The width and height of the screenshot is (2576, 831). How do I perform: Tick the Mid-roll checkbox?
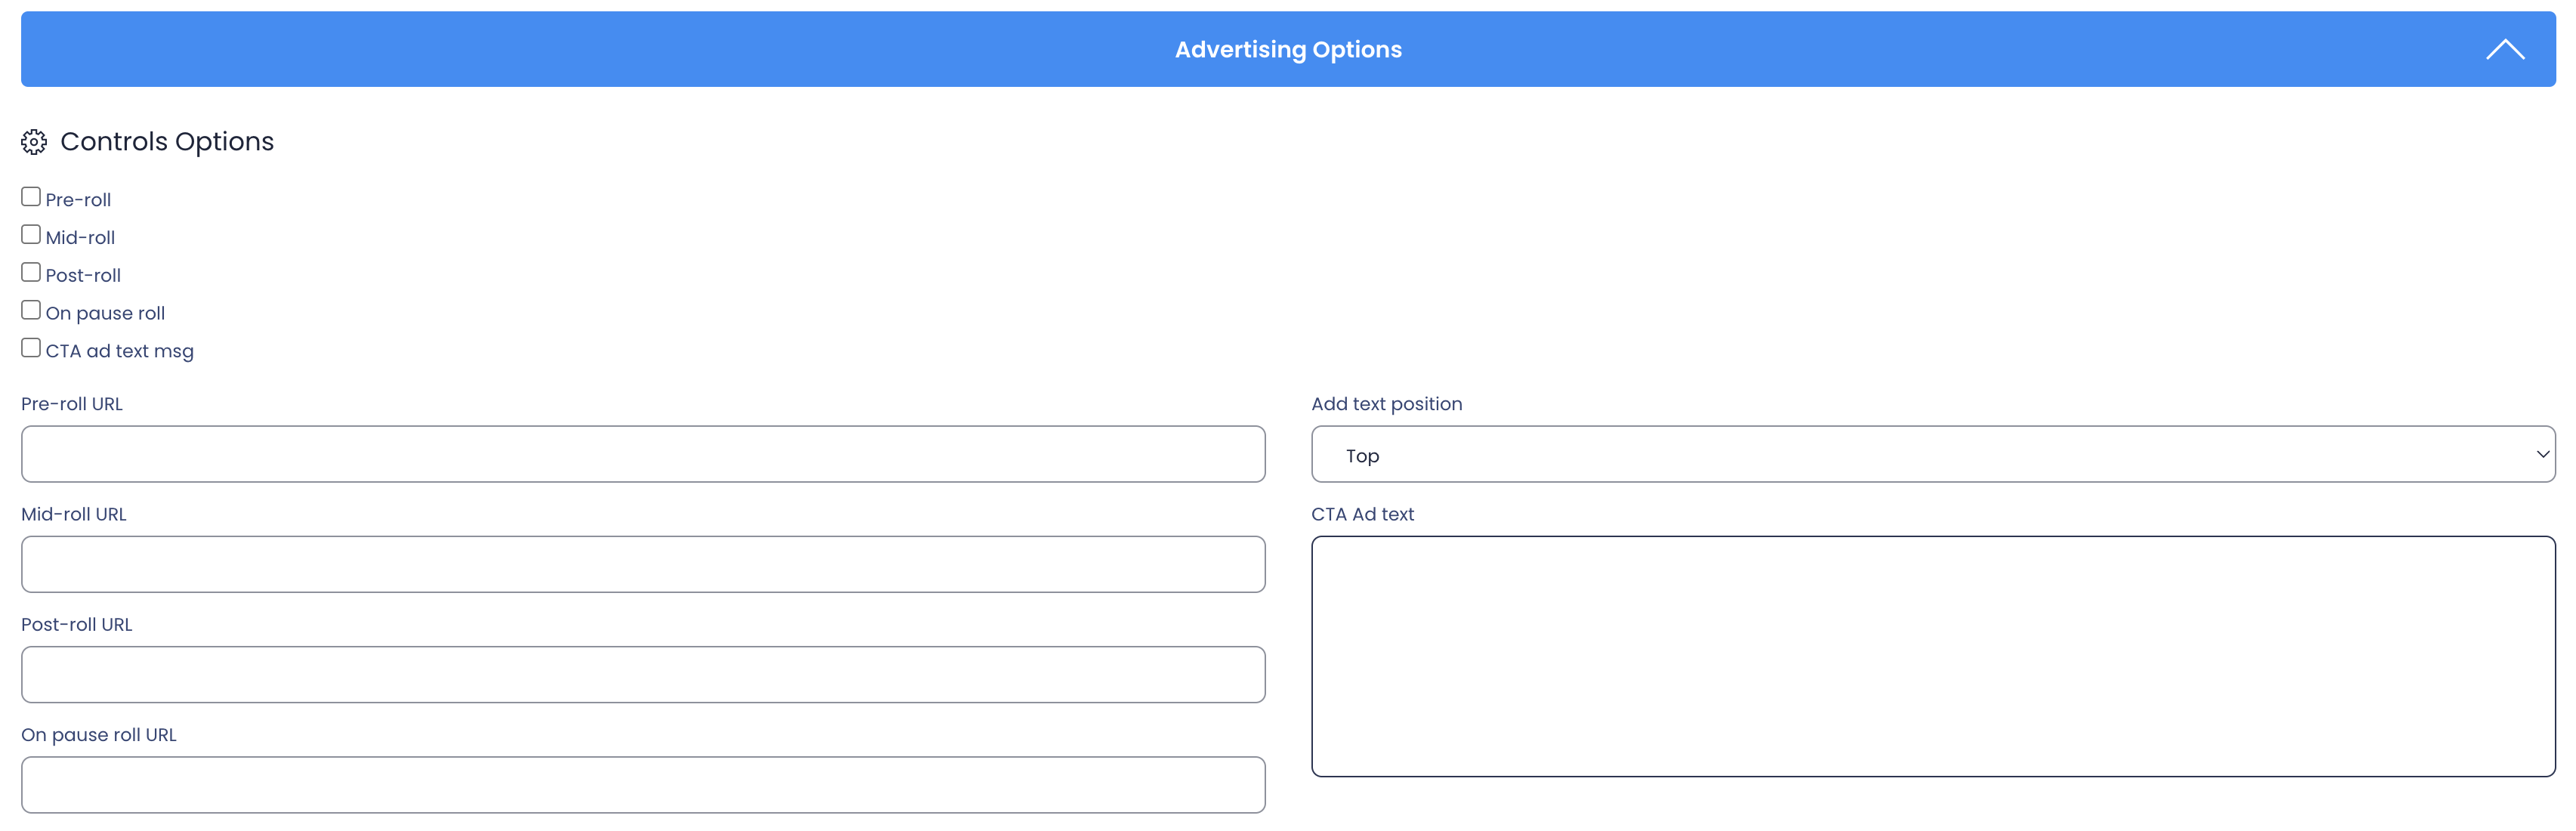(31, 235)
